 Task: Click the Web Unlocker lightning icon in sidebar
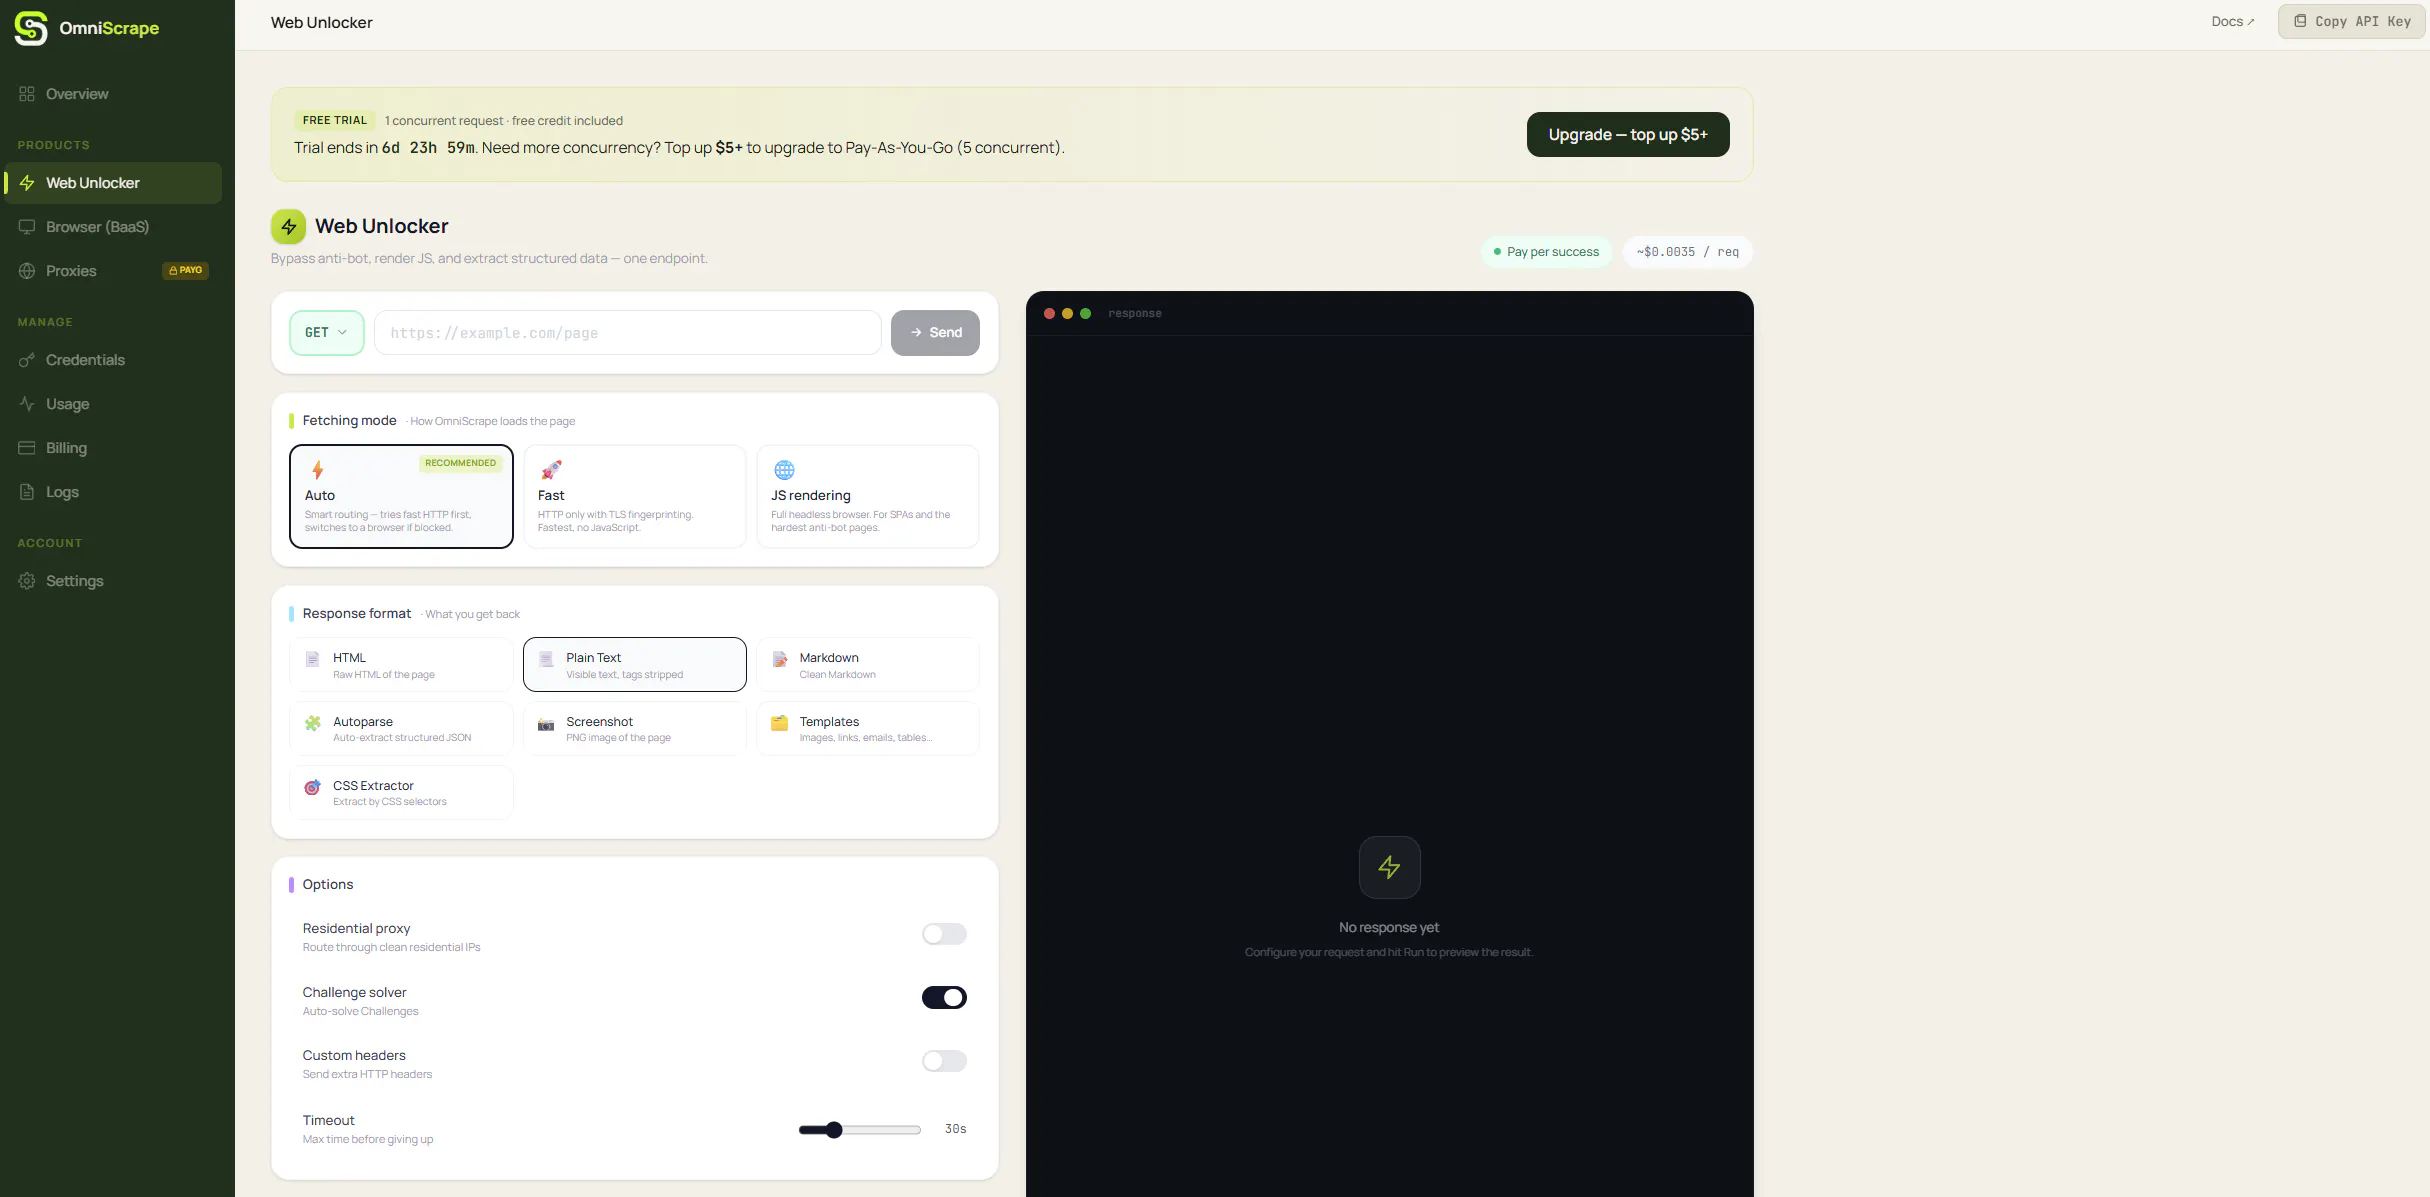pyautogui.click(x=27, y=183)
